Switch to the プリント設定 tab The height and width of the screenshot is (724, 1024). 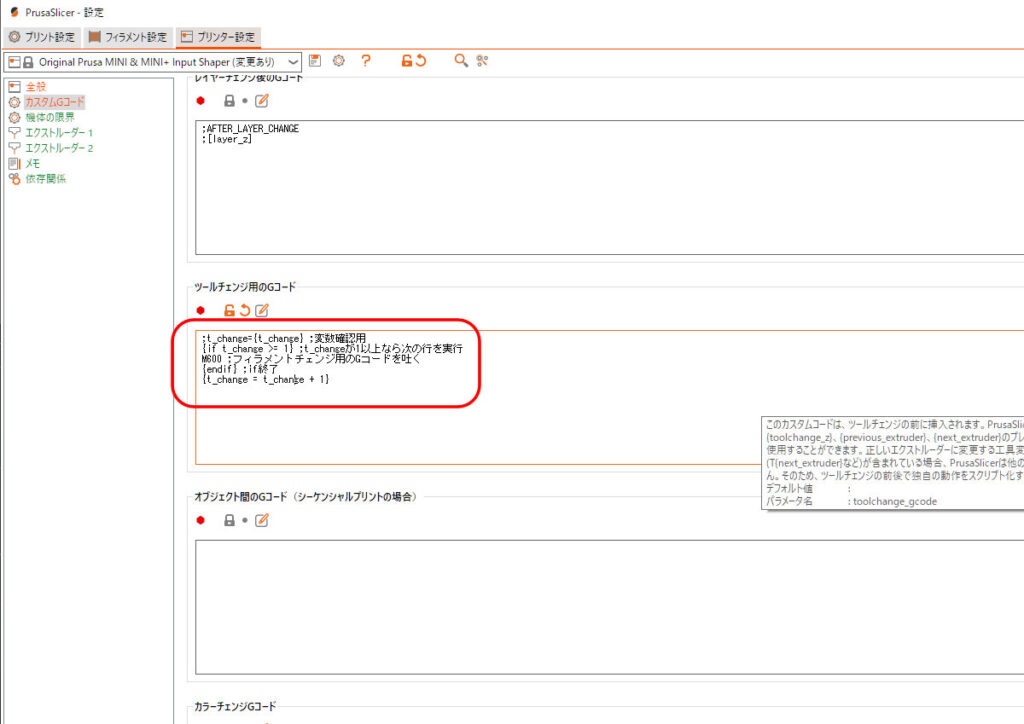[x=42, y=37]
